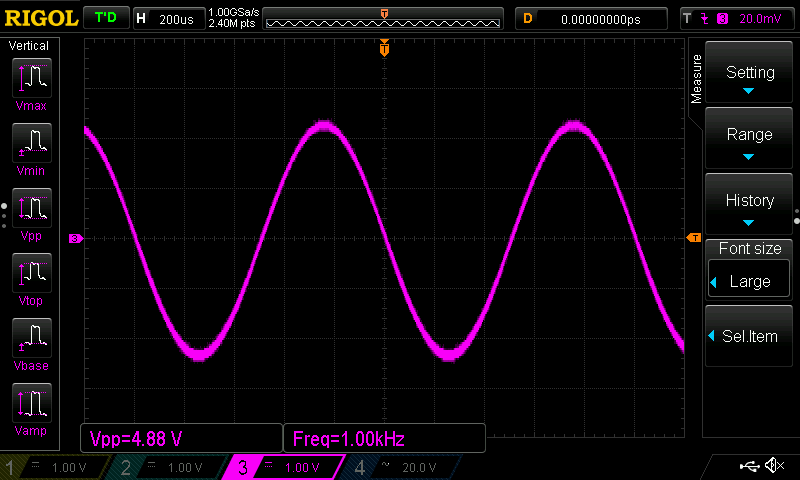Click the channel 4 AC coupling symbol
The image size is (800, 480).
point(386,464)
